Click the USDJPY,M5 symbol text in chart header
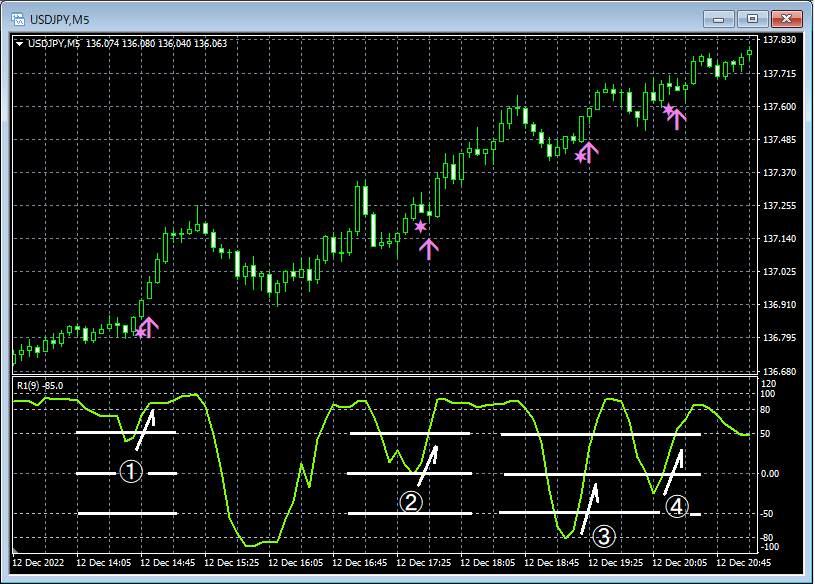Viewport: 815px width, 584px height. click(55, 43)
